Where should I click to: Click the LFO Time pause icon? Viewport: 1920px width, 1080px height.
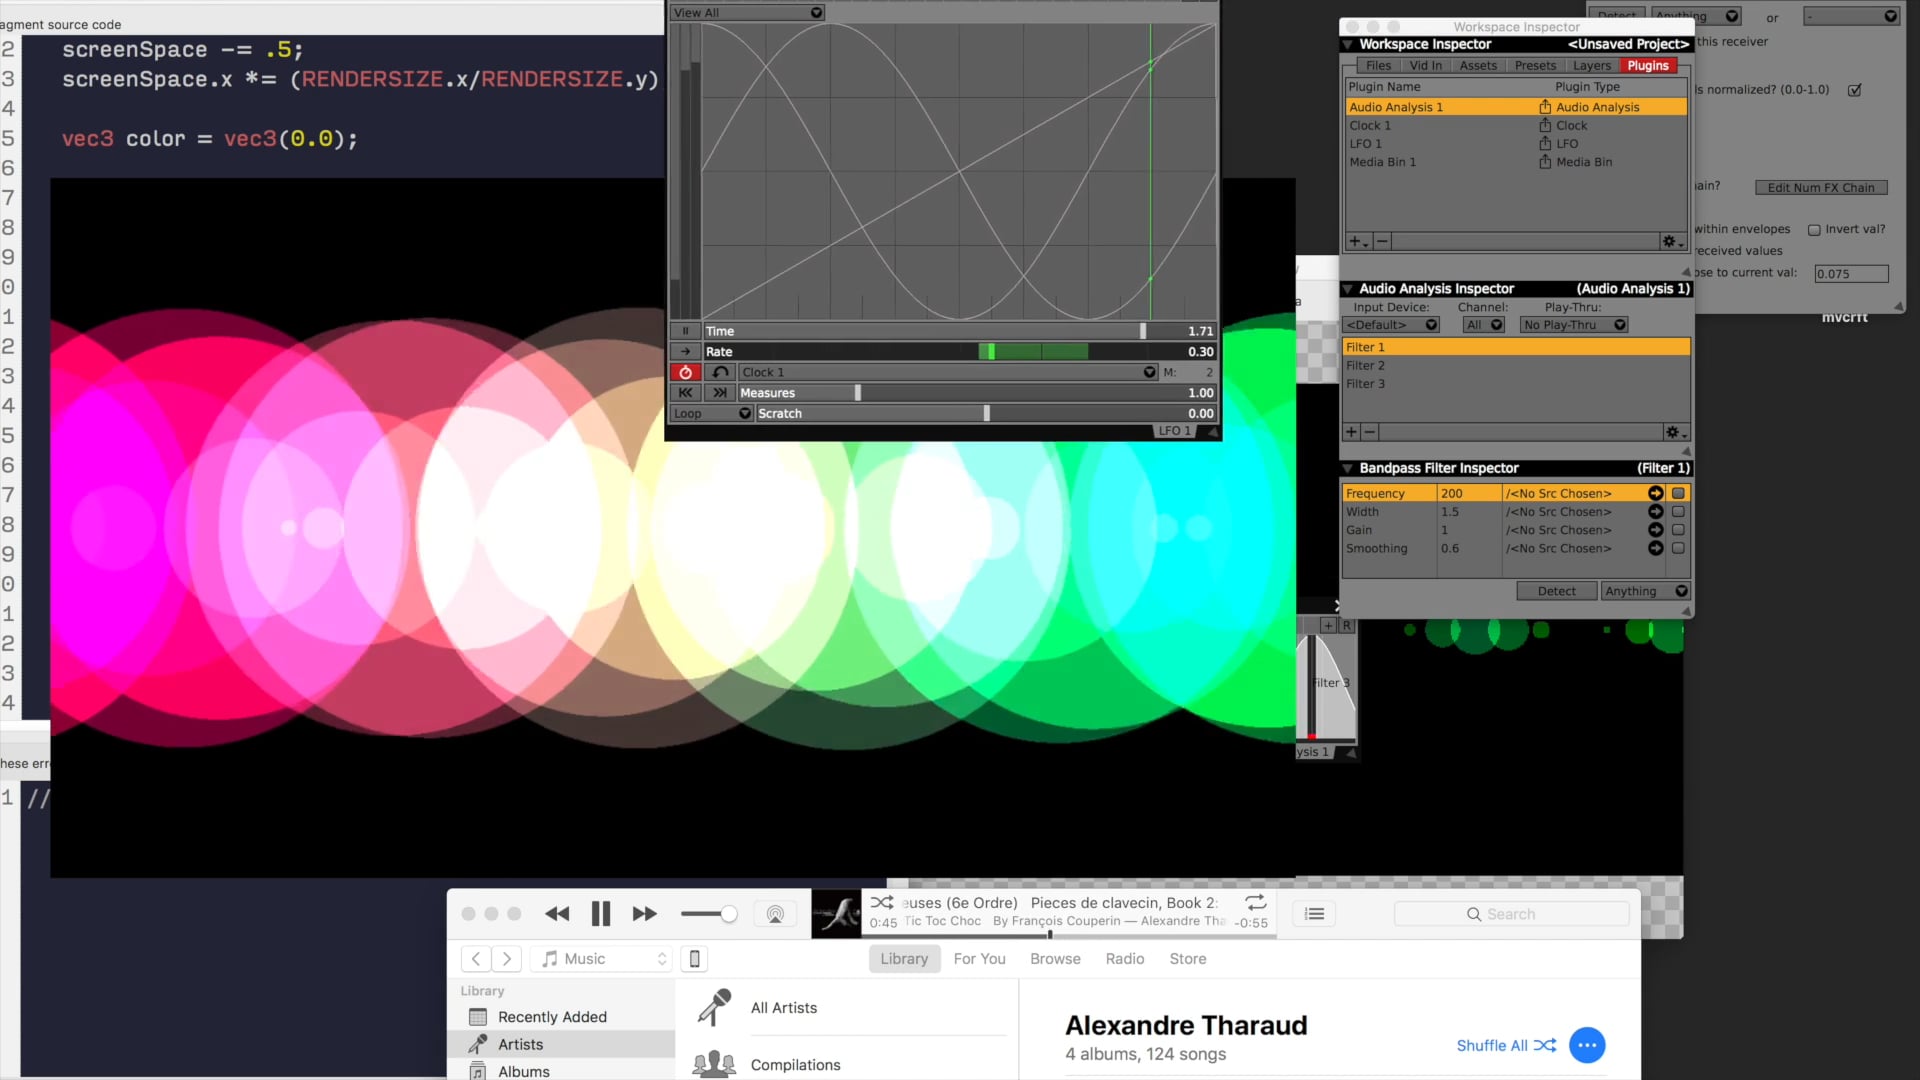point(685,331)
